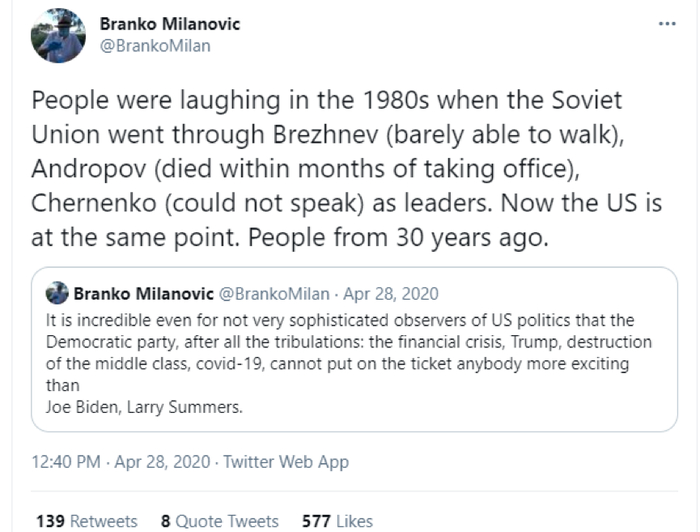Click the Twitter Web App source link
Viewport: 700px width, 532px height.
point(286,462)
